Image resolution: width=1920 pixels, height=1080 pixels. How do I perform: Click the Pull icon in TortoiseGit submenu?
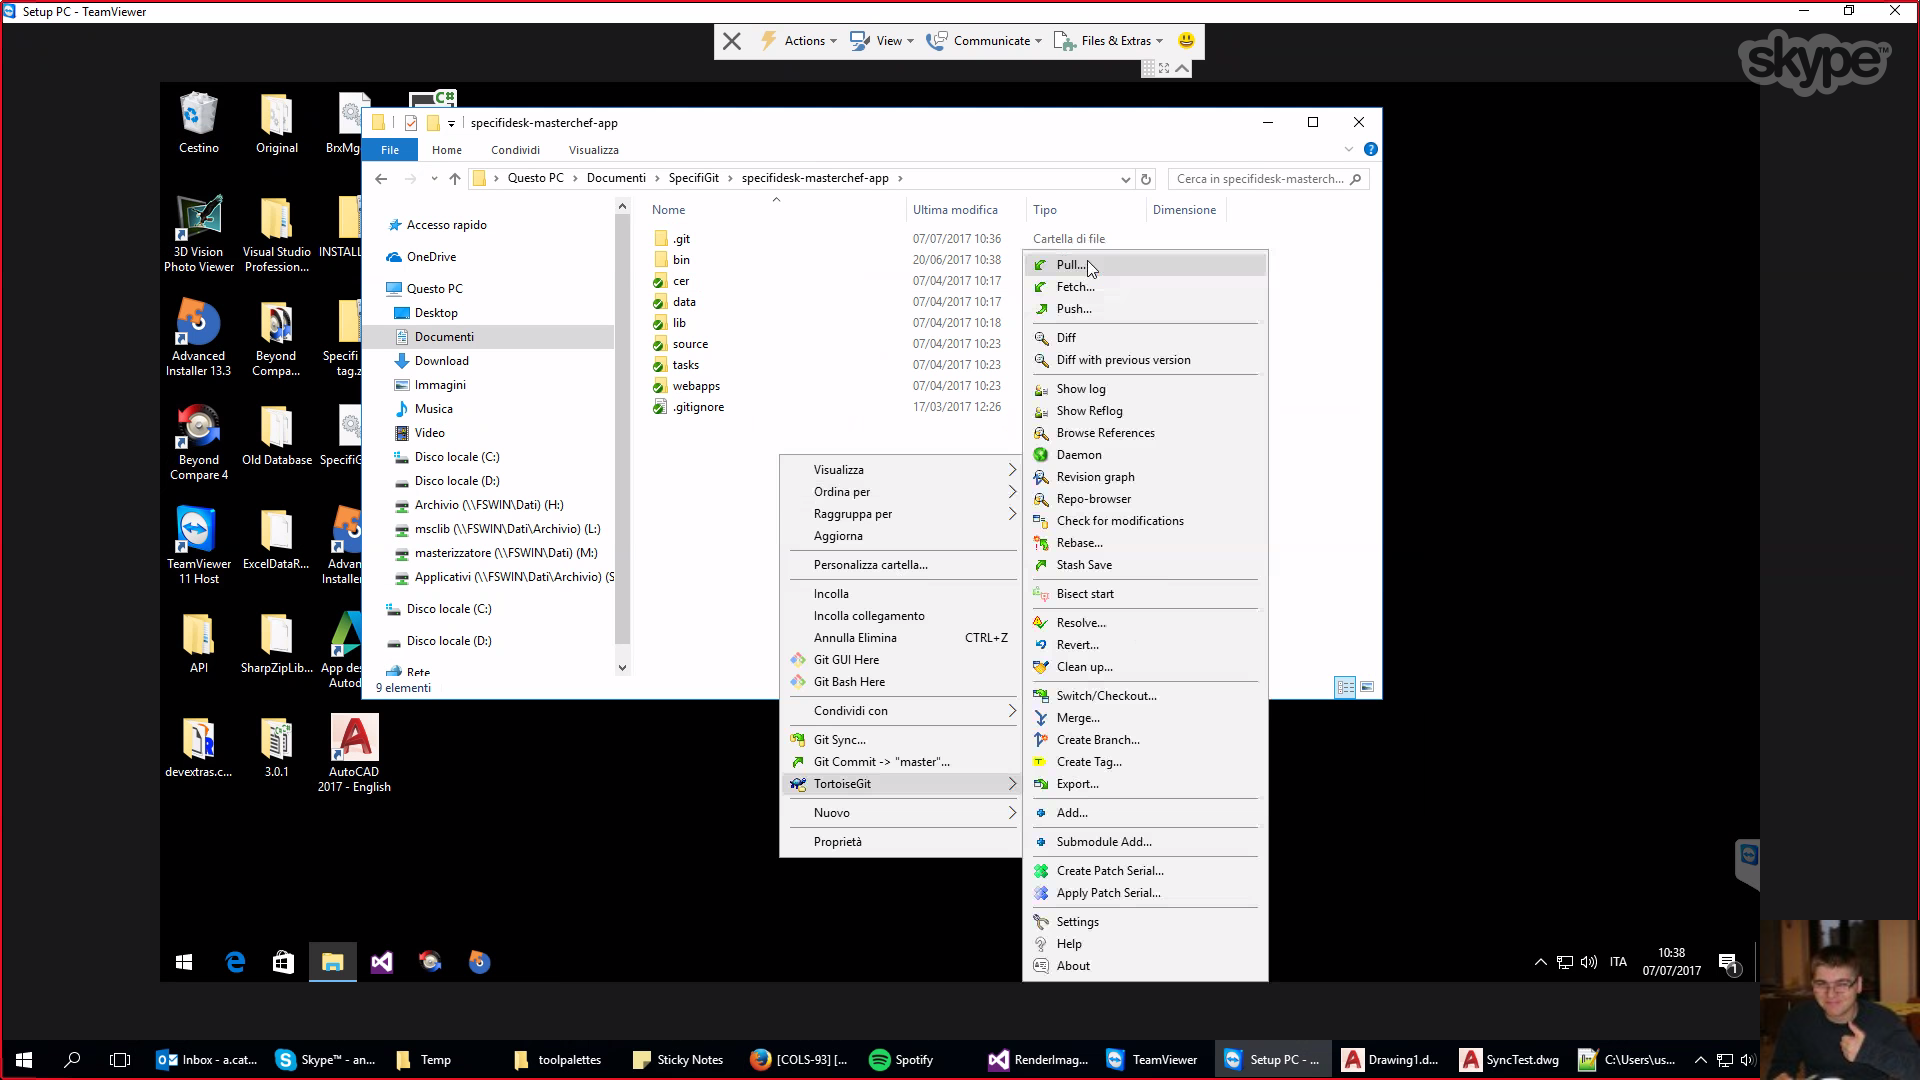pyautogui.click(x=1041, y=265)
